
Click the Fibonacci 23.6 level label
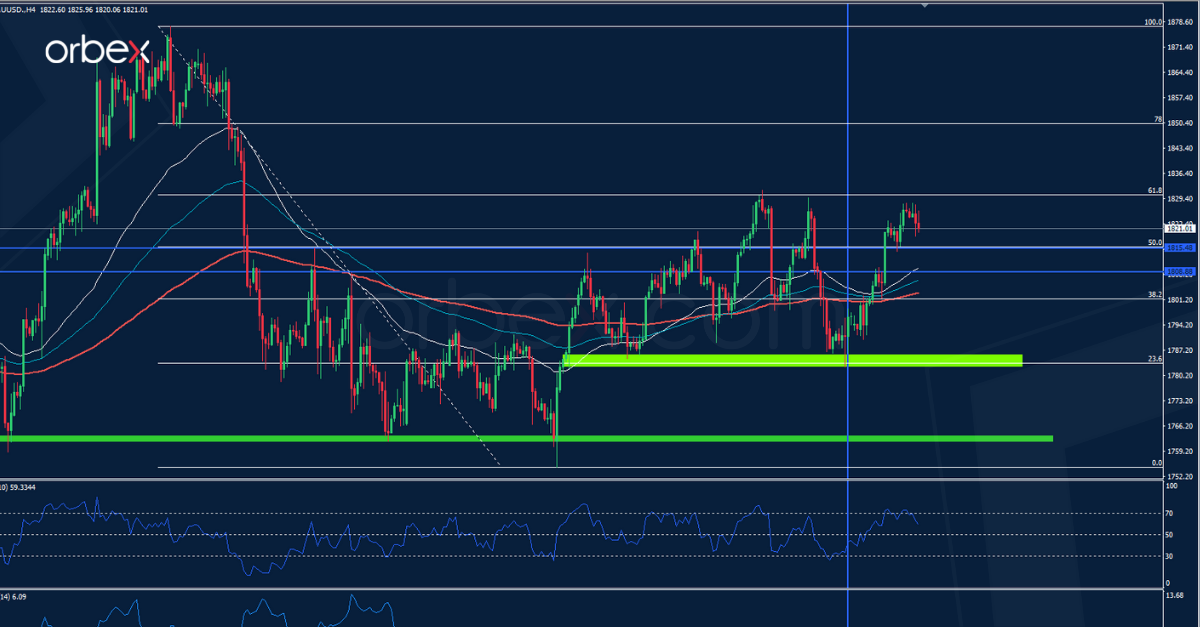[1154, 359]
